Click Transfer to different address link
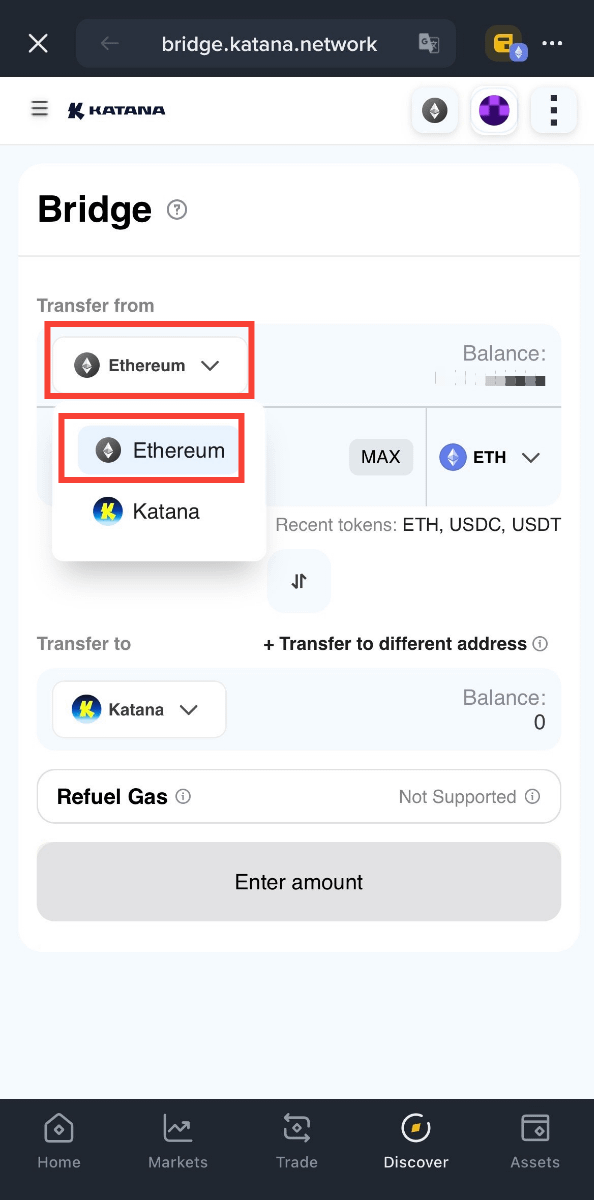 (395, 644)
